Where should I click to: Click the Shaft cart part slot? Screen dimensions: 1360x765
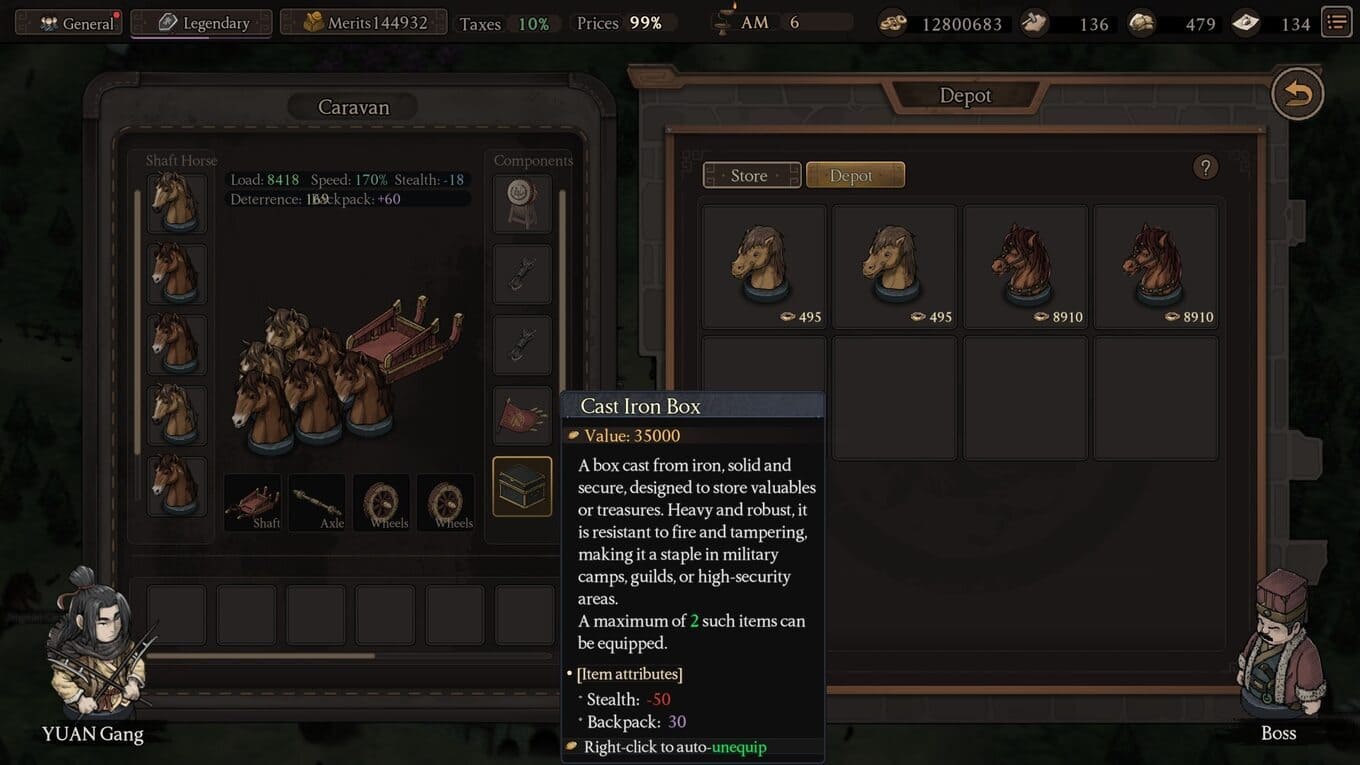[253, 502]
